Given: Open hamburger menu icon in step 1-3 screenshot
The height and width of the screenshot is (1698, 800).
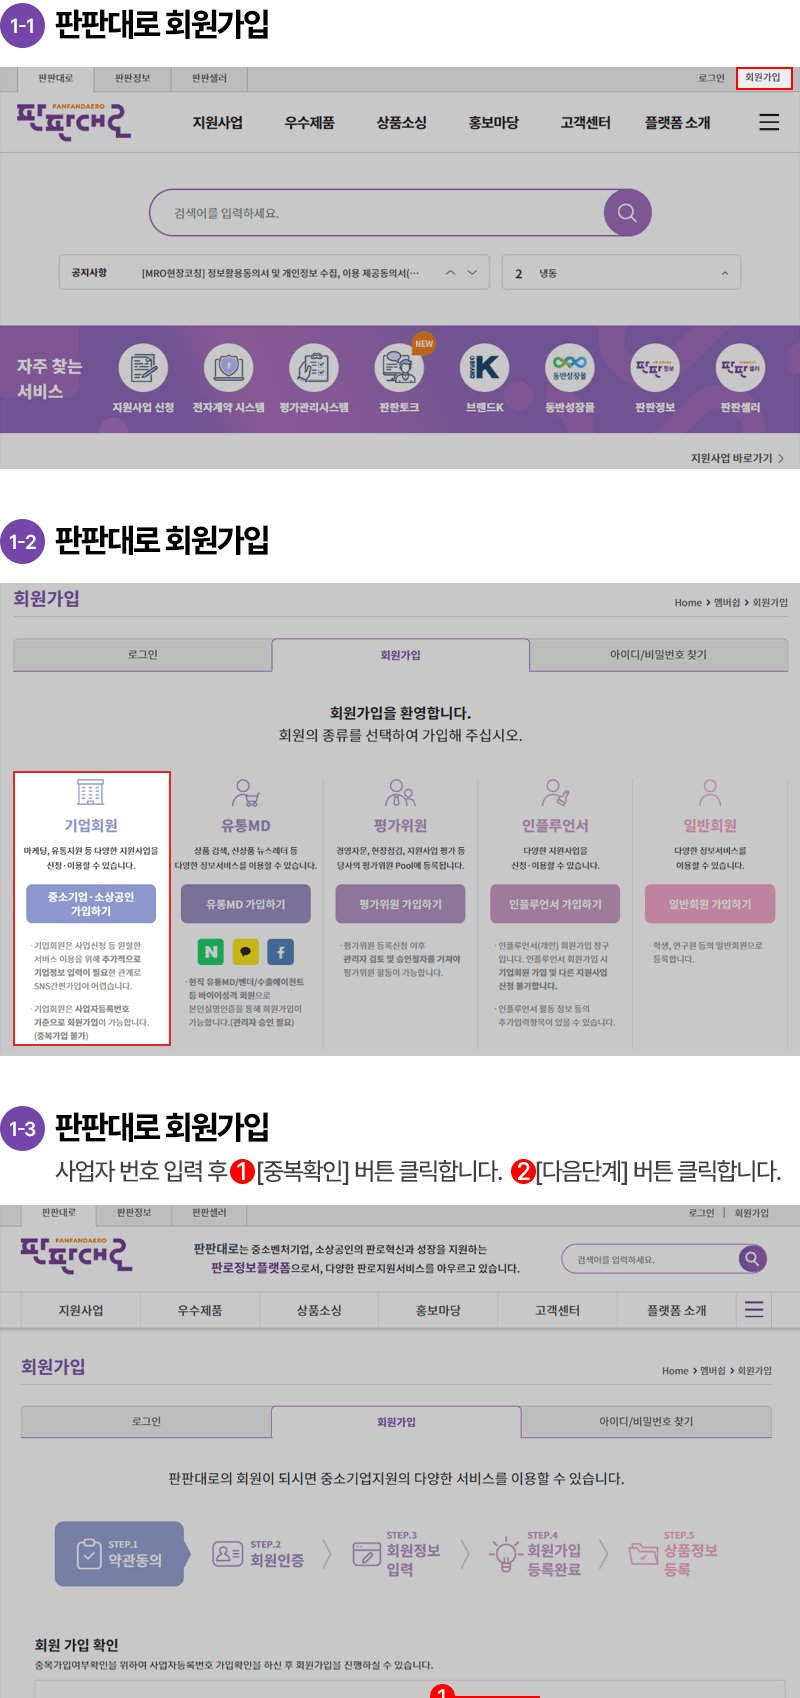Looking at the screenshot, I should (x=755, y=1310).
